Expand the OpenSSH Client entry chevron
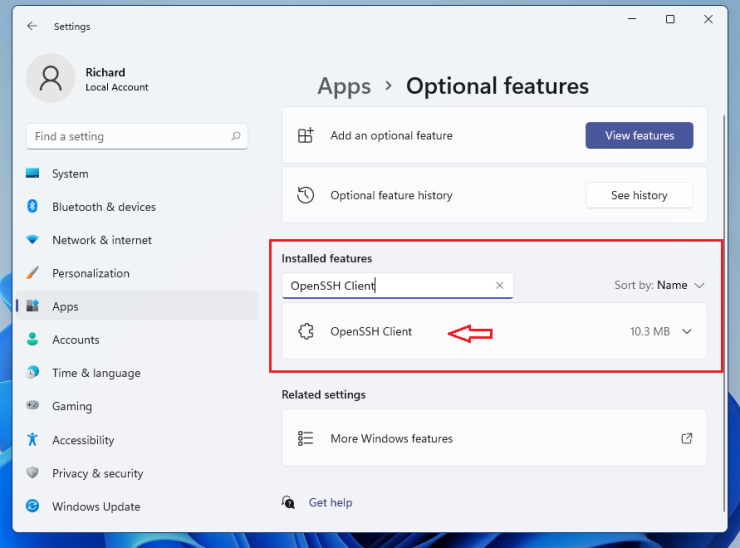This screenshot has height=548, width=740. [687, 332]
